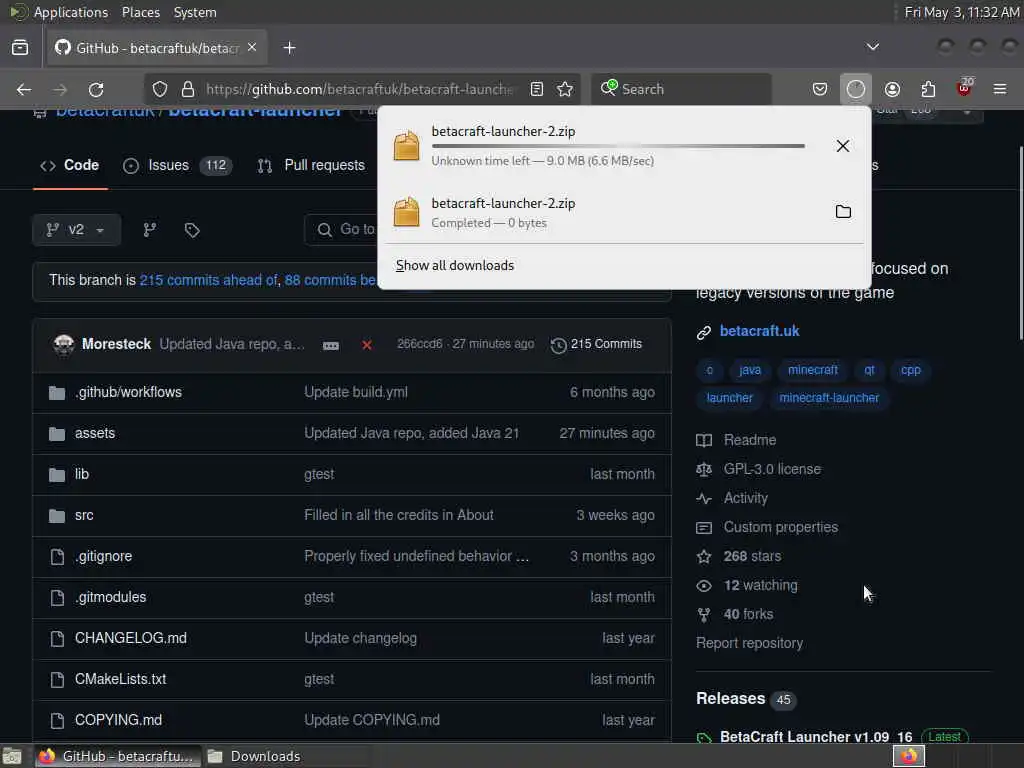Open the .gitignore file
The image size is (1024, 768).
coord(103,556)
